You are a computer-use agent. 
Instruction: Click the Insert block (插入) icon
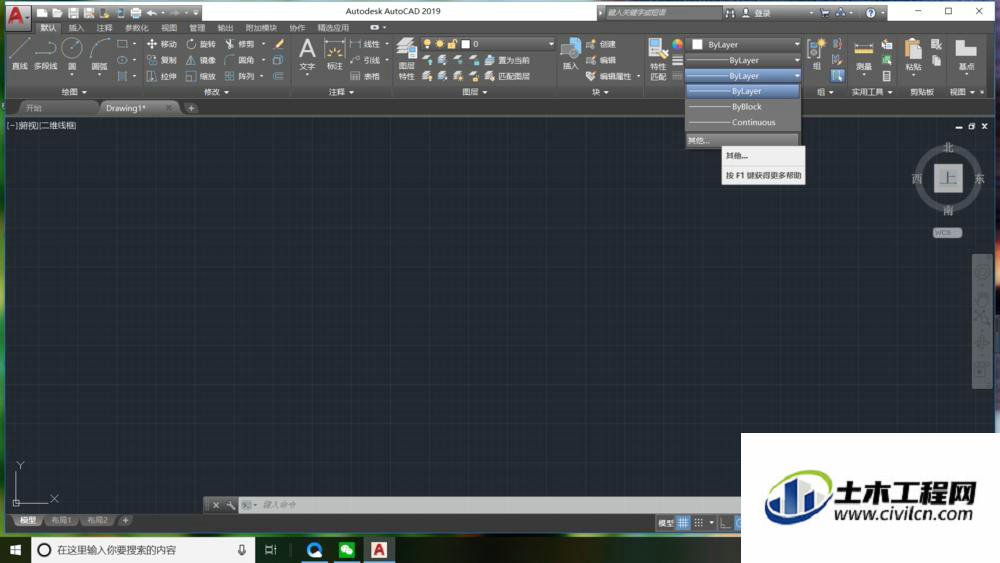click(x=570, y=54)
